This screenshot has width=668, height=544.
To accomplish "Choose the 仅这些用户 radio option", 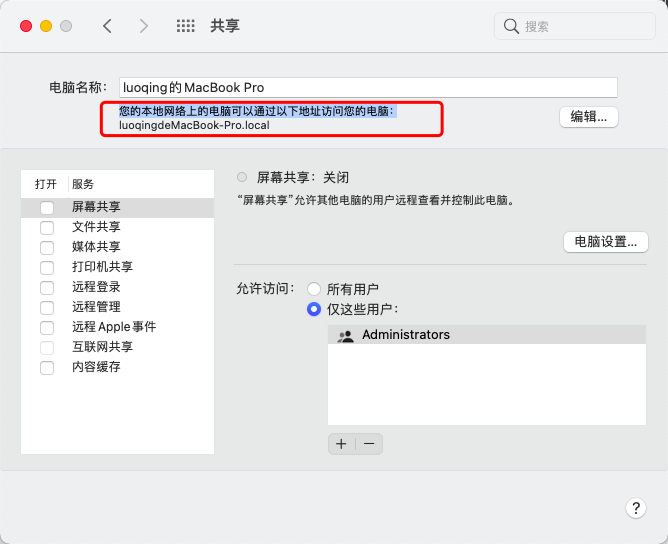I will [x=314, y=309].
